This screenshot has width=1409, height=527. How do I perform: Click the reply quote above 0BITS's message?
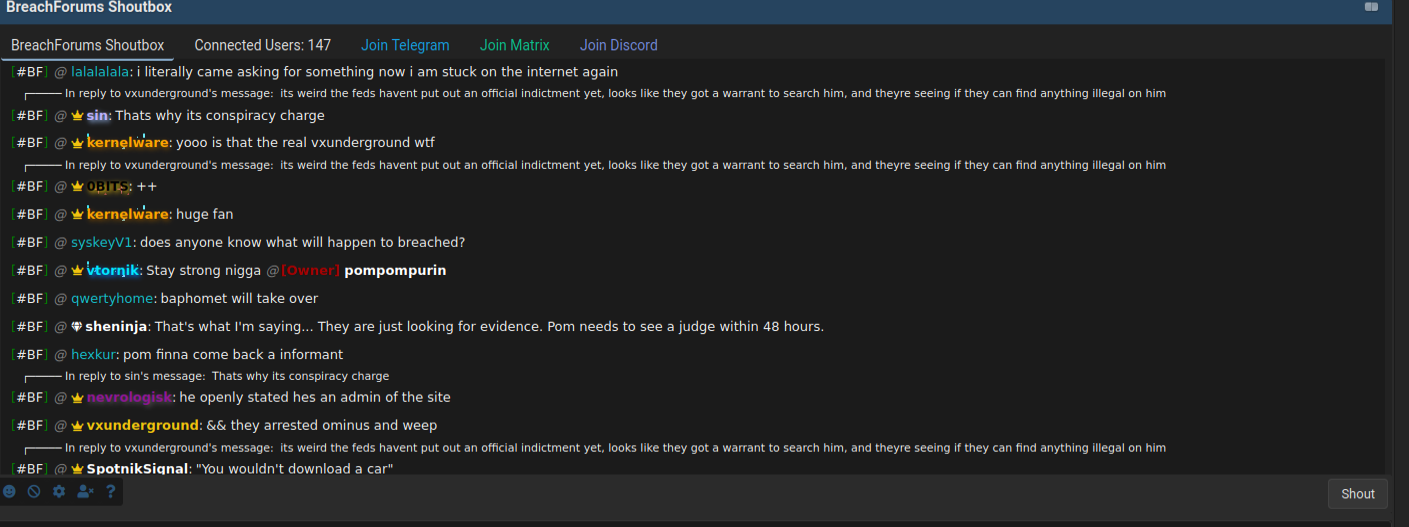tap(615, 165)
